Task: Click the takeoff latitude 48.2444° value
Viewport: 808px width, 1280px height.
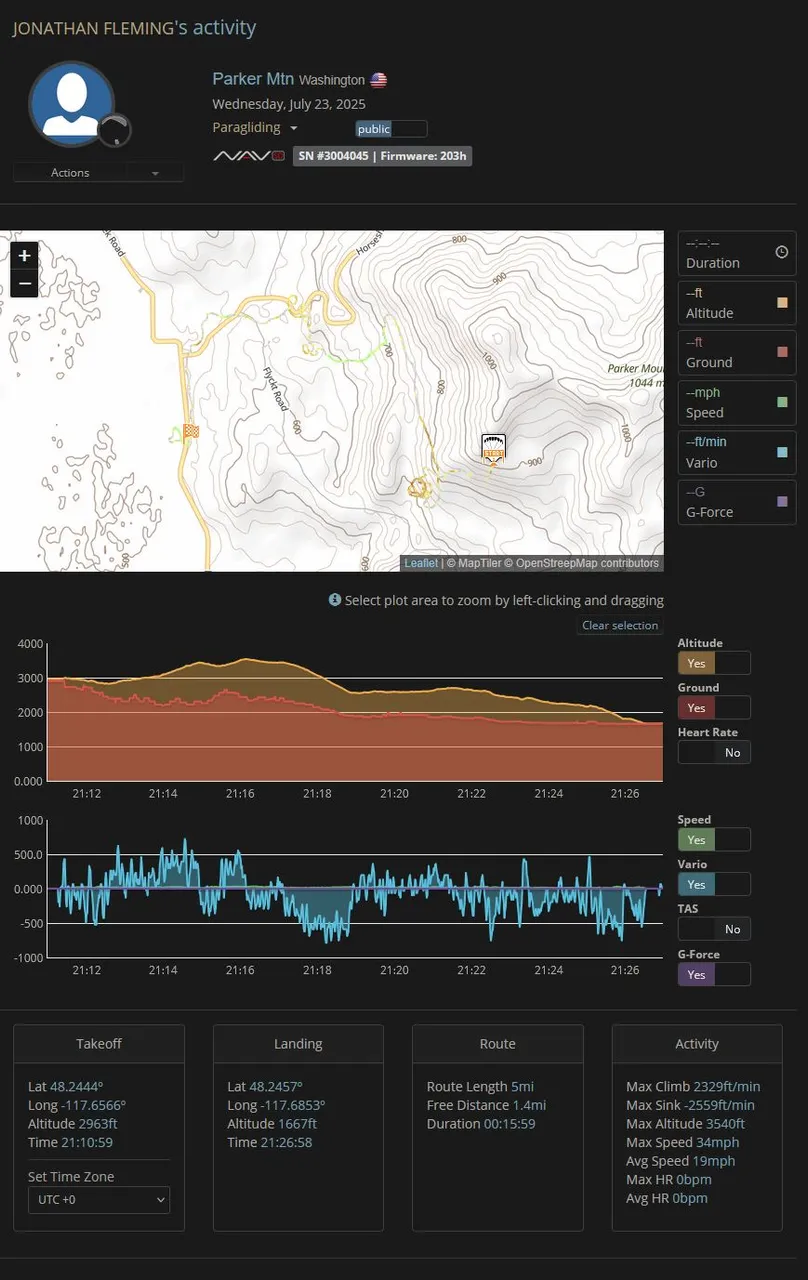Action: click(77, 1086)
